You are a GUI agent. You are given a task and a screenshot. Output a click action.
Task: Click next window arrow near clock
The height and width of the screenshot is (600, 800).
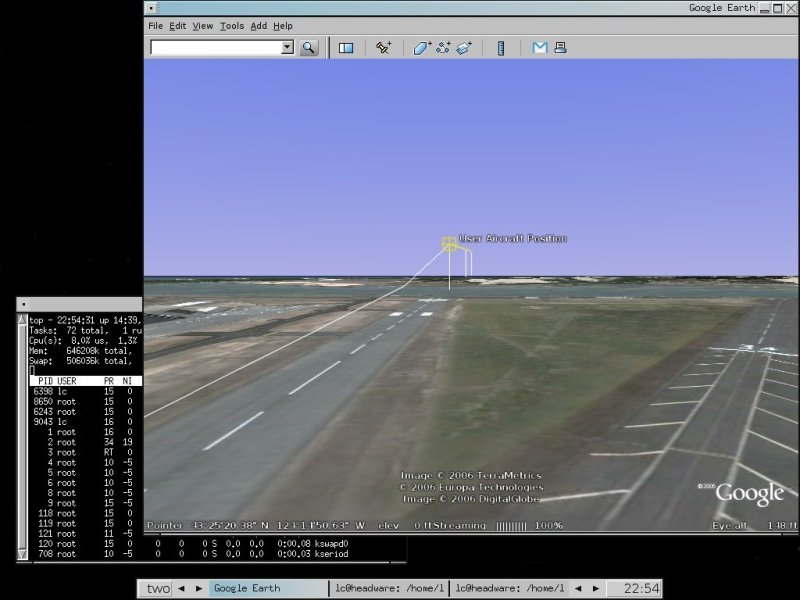(595, 589)
